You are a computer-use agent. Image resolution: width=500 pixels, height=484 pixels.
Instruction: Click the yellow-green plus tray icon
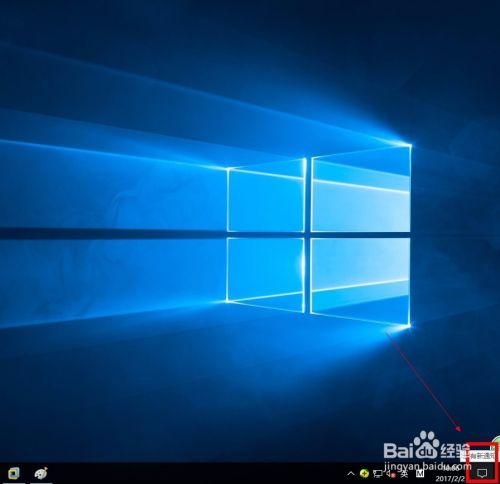364,473
